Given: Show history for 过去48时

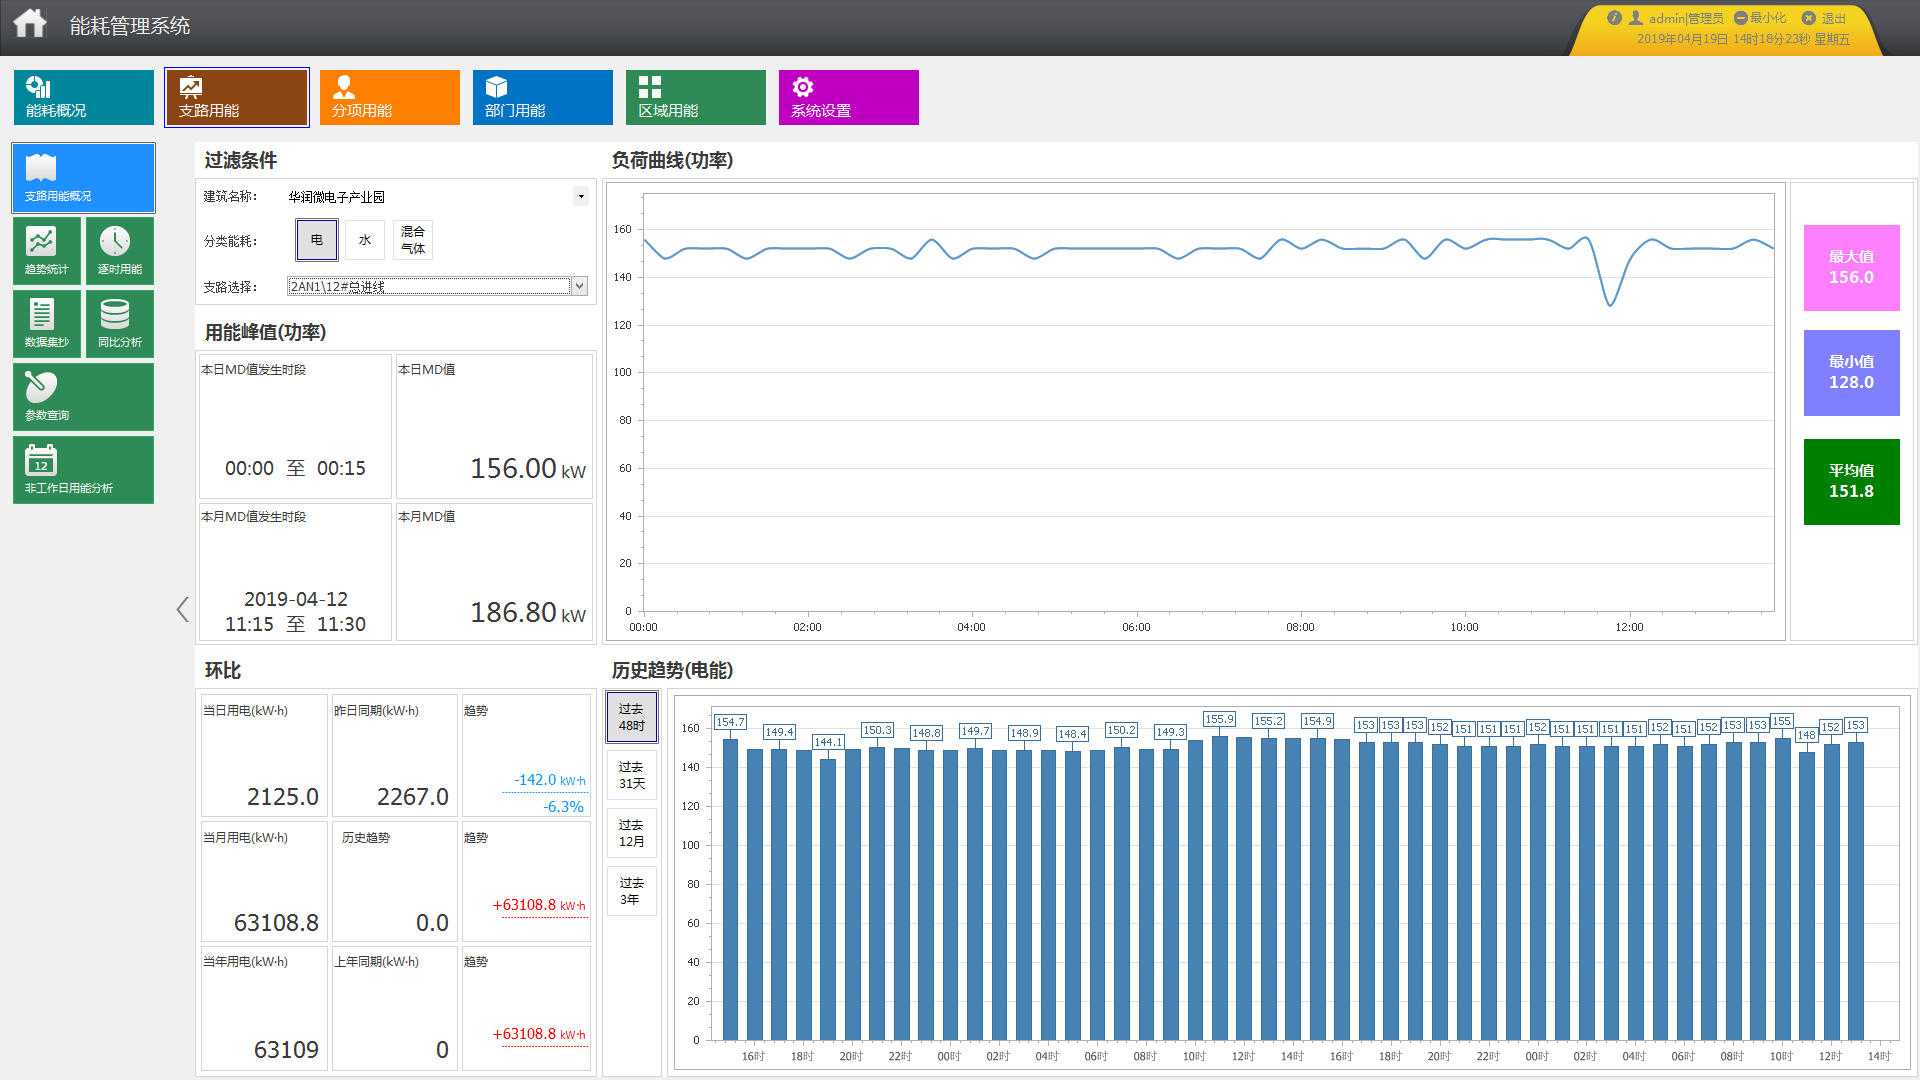Looking at the screenshot, I should pyautogui.click(x=632, y=717).
